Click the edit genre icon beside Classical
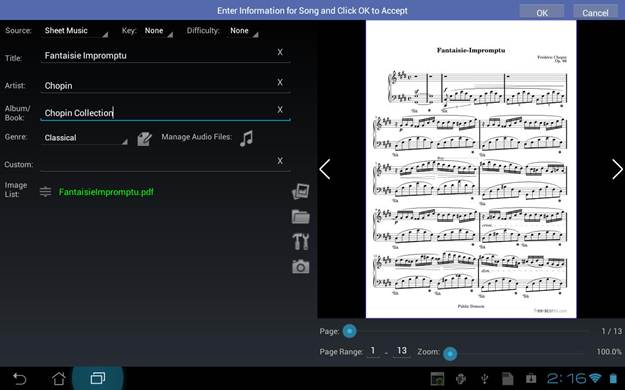 coord(144,139)
